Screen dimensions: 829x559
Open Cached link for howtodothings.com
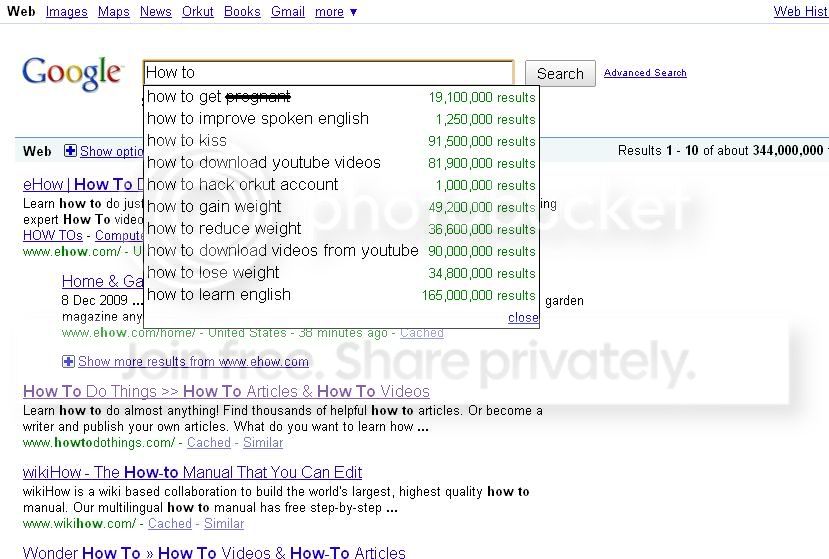point(209,443)
